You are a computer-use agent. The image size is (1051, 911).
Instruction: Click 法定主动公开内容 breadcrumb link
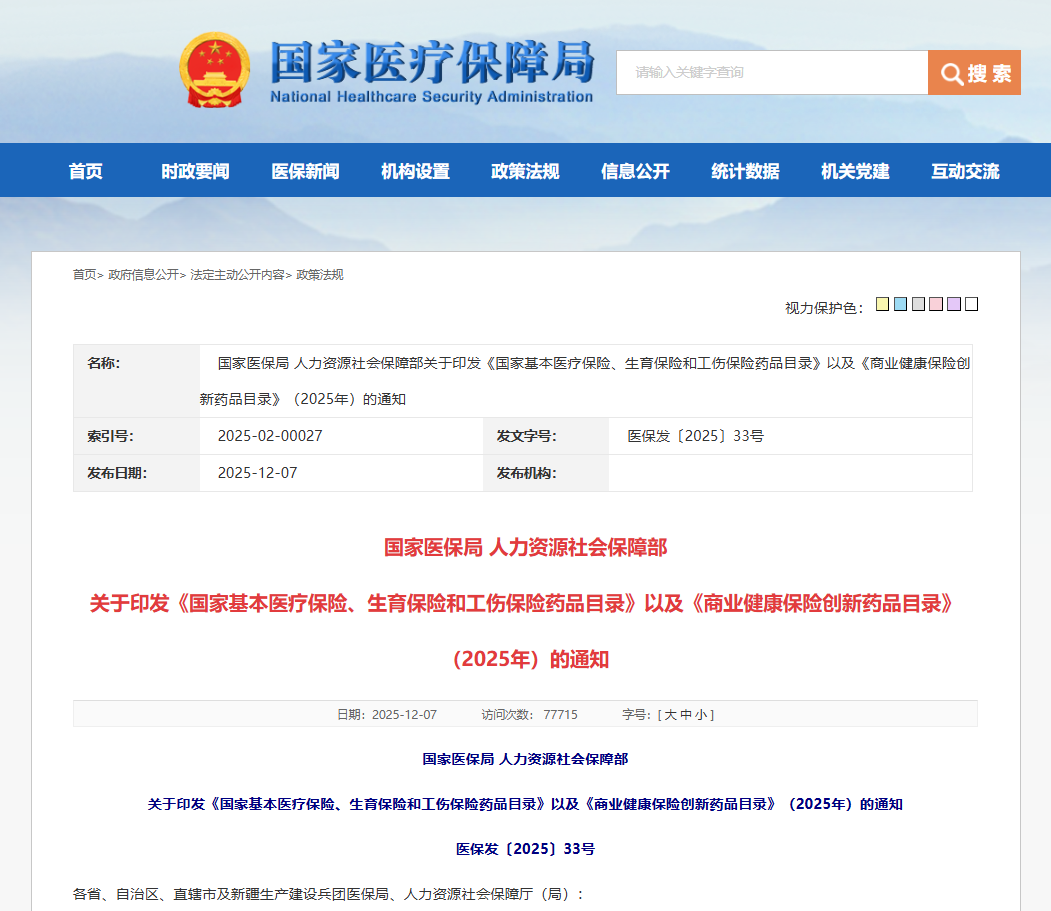237,275
